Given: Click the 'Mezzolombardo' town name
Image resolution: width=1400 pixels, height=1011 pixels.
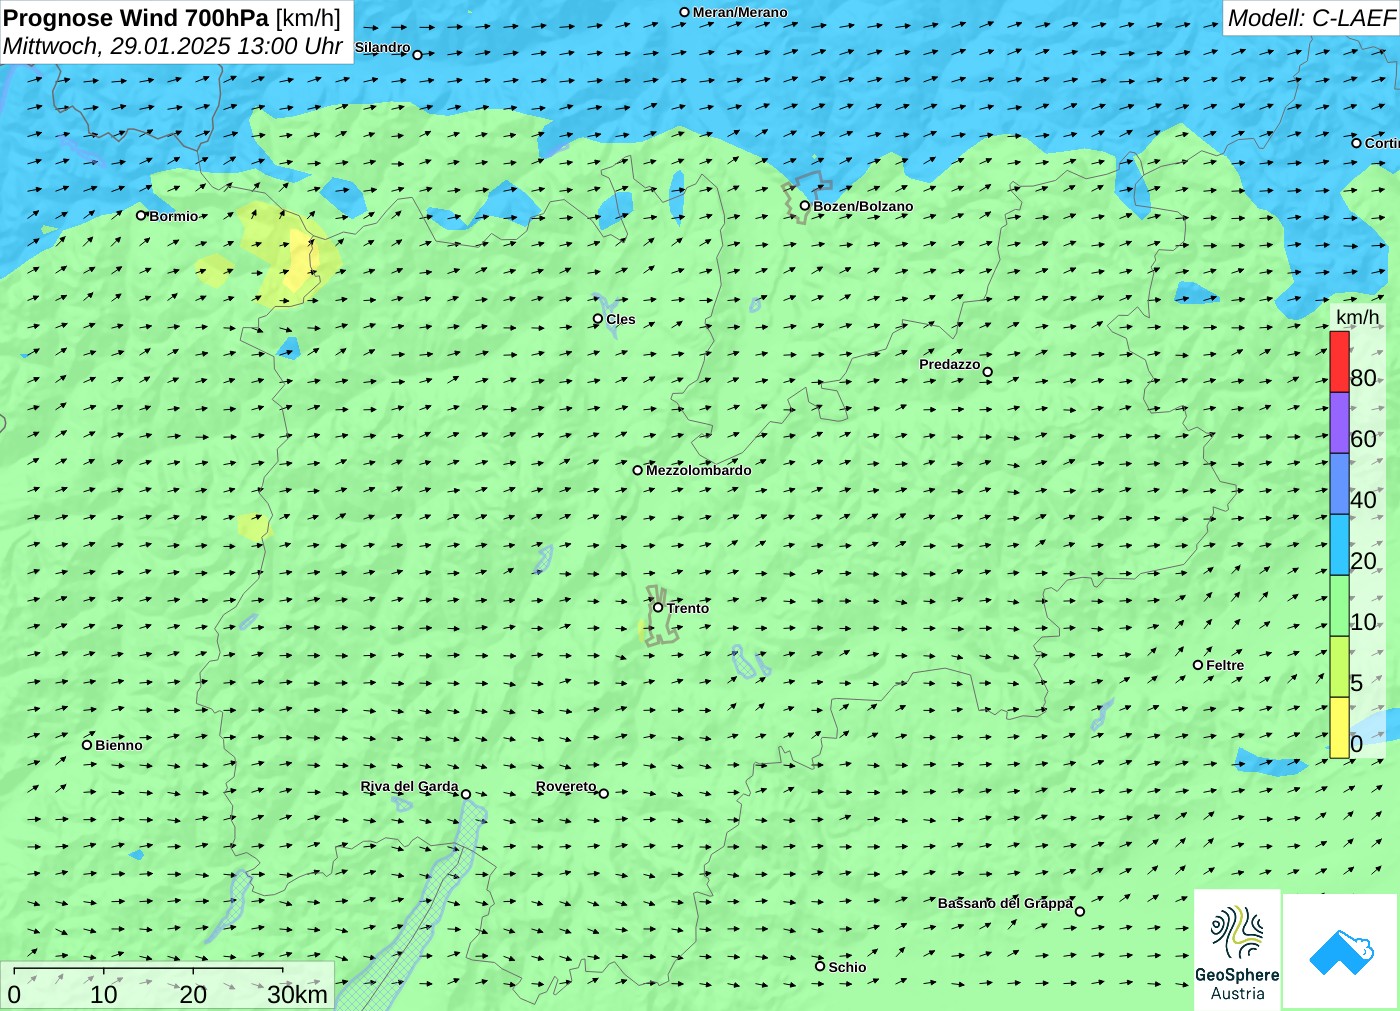Looking at the screenshot, I should (x=698, y=470).
